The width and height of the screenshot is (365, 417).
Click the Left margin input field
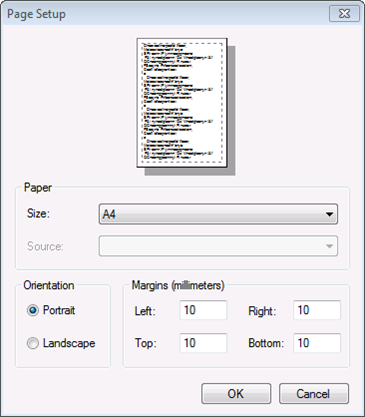pyautogui.click(x=203, y=310)
